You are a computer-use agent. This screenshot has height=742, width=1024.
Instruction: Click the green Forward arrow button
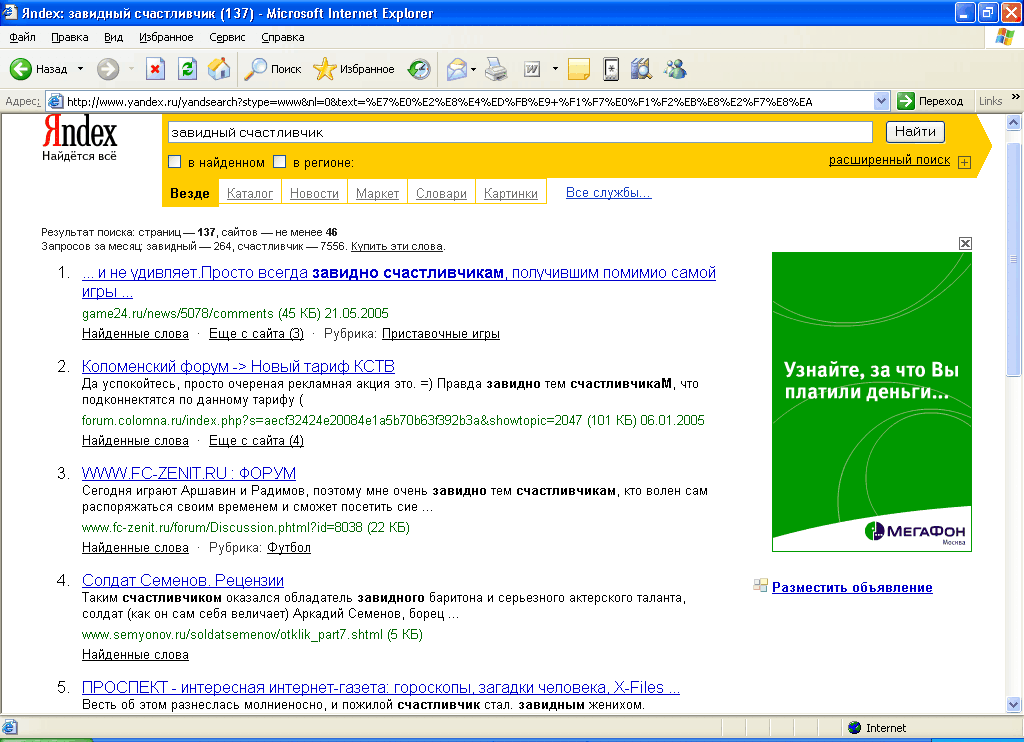[108, 69]
